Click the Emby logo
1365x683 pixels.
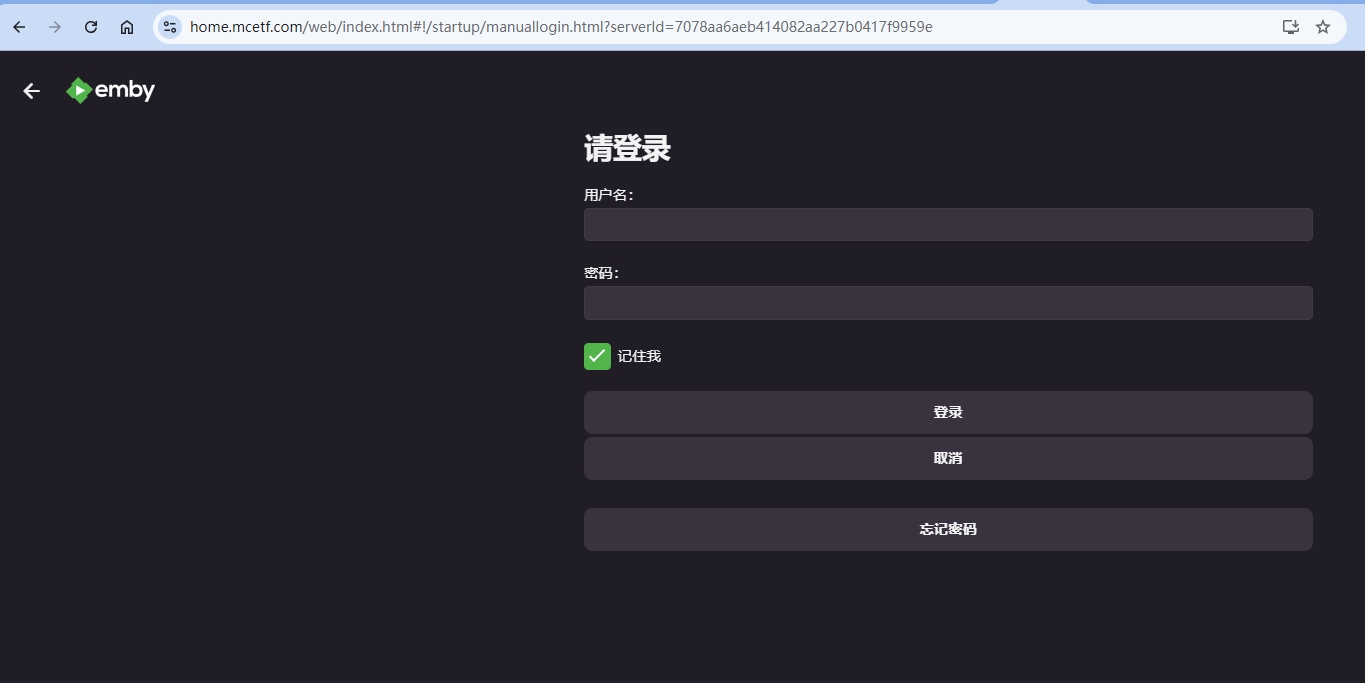(x=110, y=90)
